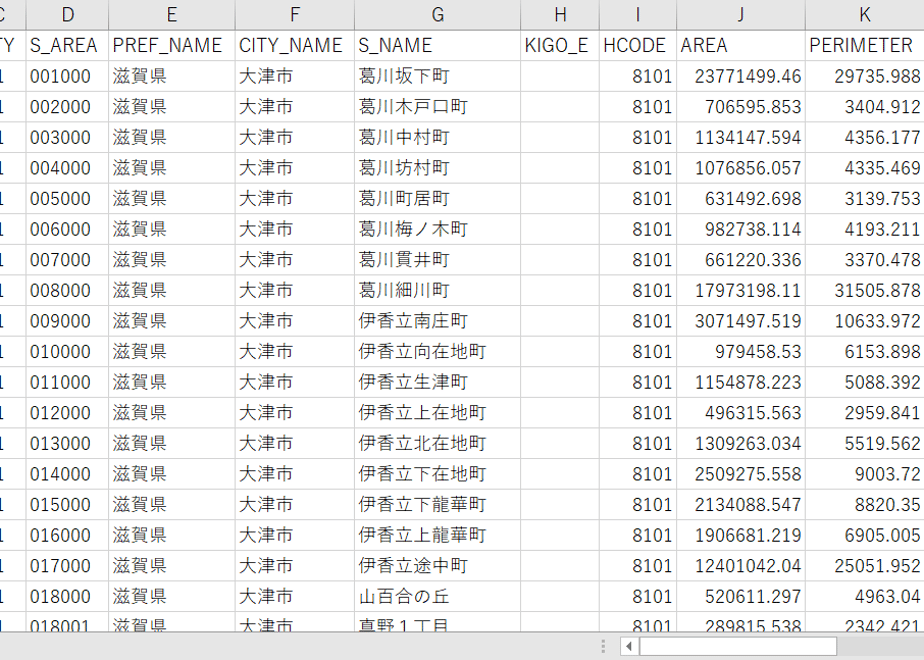Screen dimensions: 924x660
Task: Select cell with S_AREA 009000
Action: [x=67, y=321]
